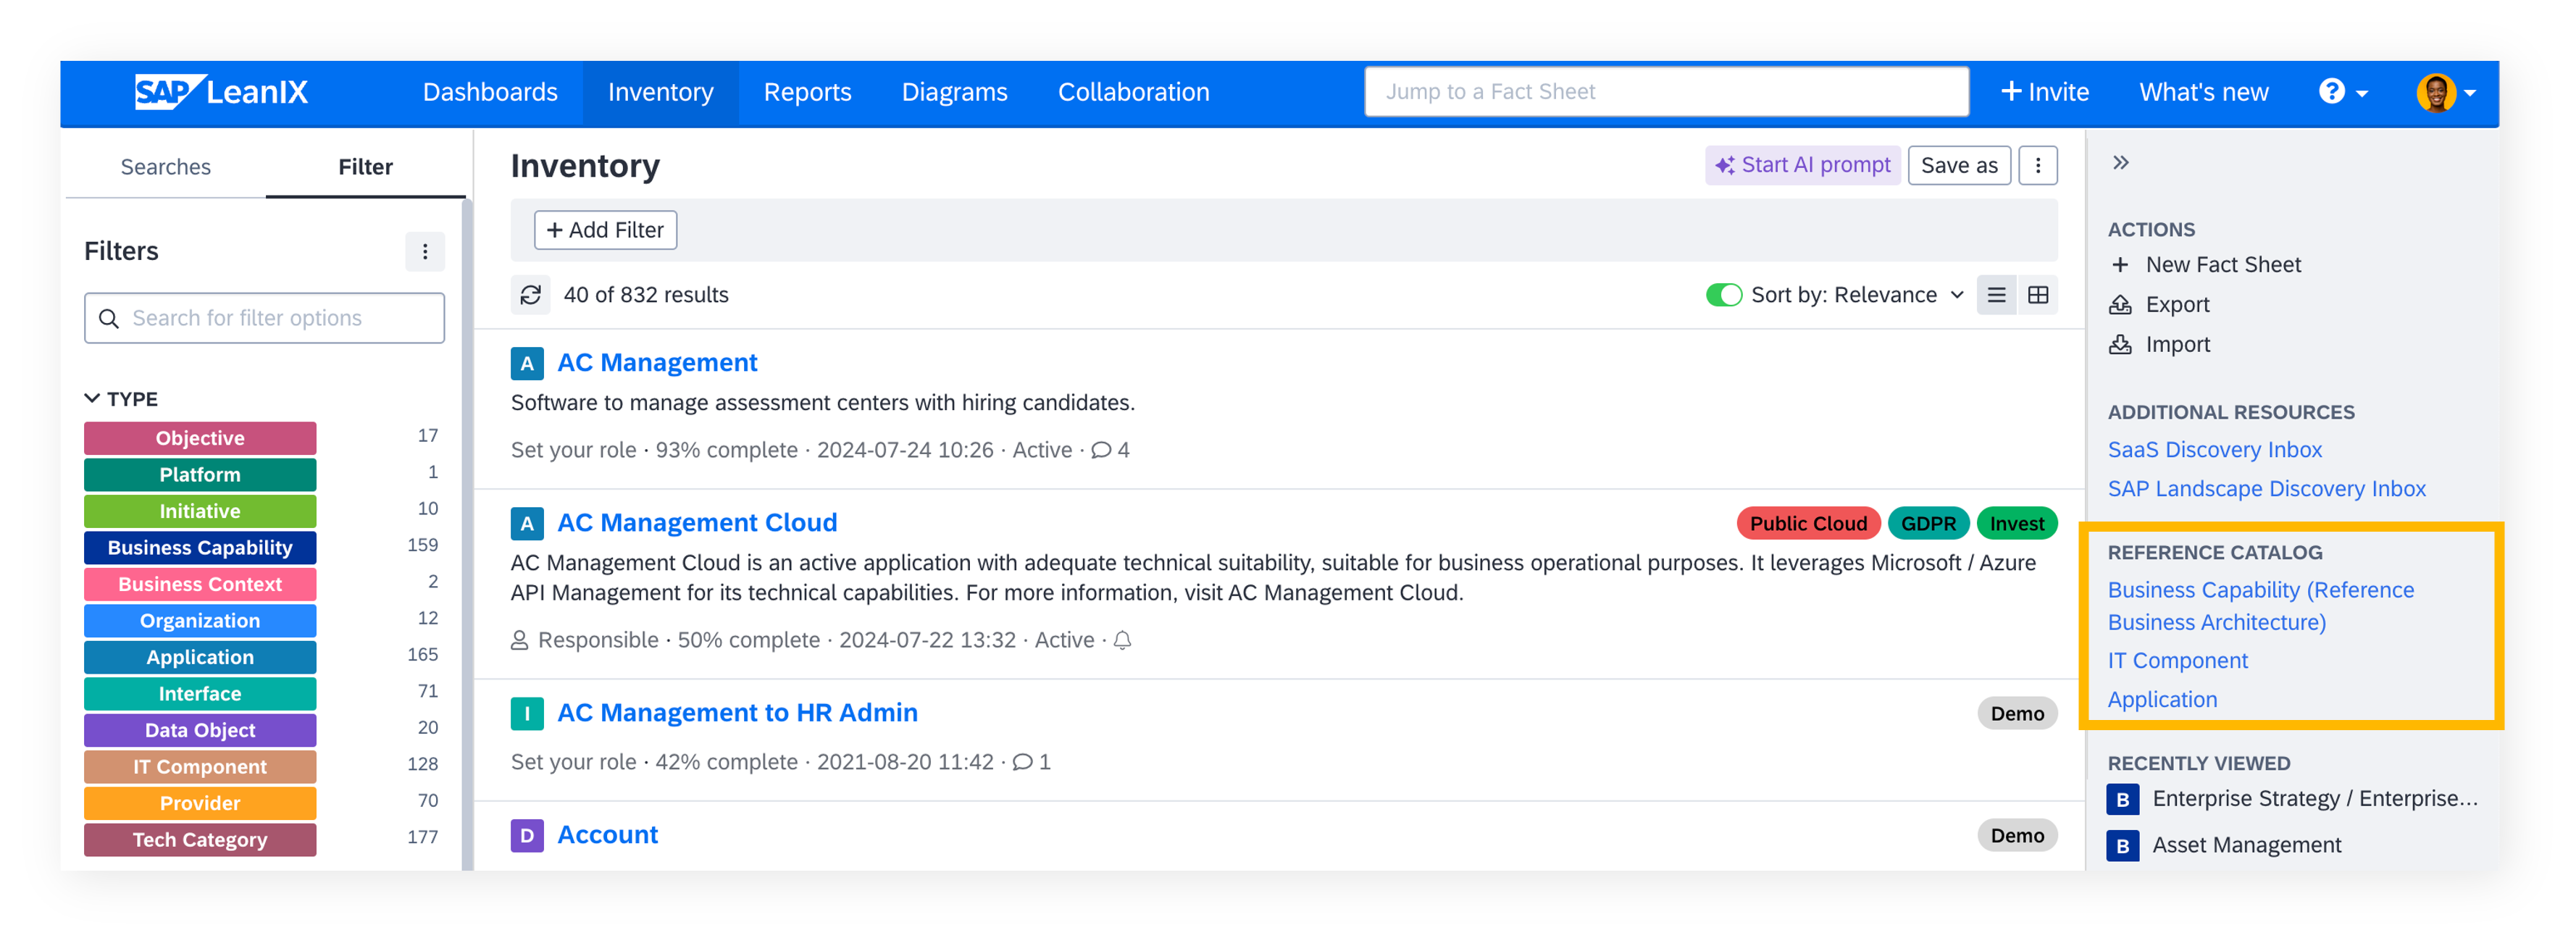This screenshot has height=946, width=2576.
Task: Click the magnifier icon in filter search
Action: point(108,319)
